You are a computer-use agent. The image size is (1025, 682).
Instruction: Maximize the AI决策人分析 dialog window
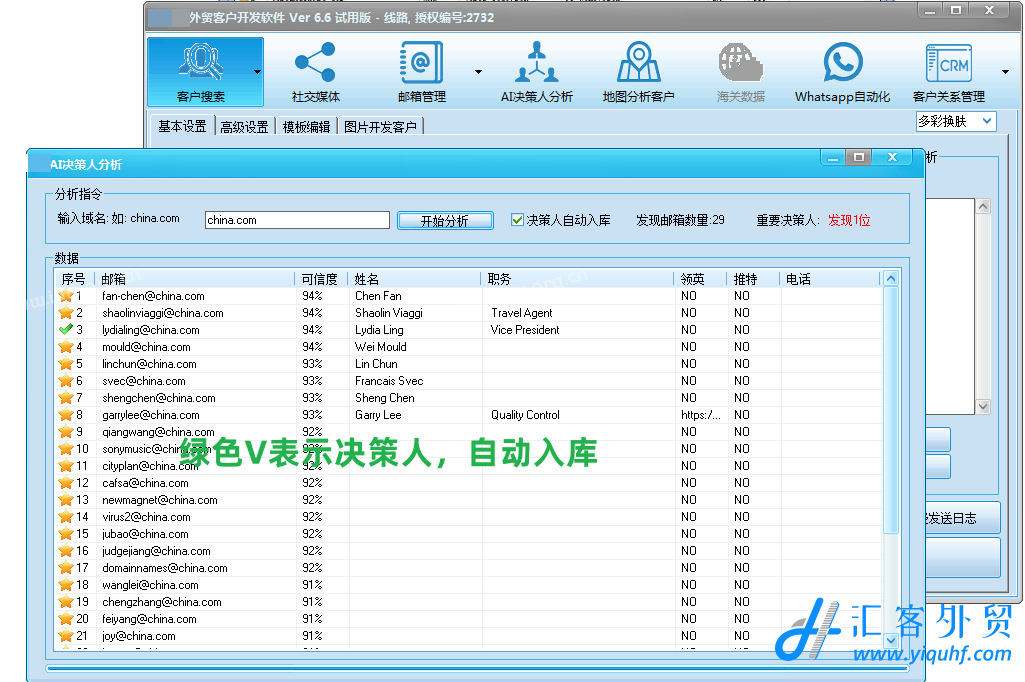tap(859, 157)
